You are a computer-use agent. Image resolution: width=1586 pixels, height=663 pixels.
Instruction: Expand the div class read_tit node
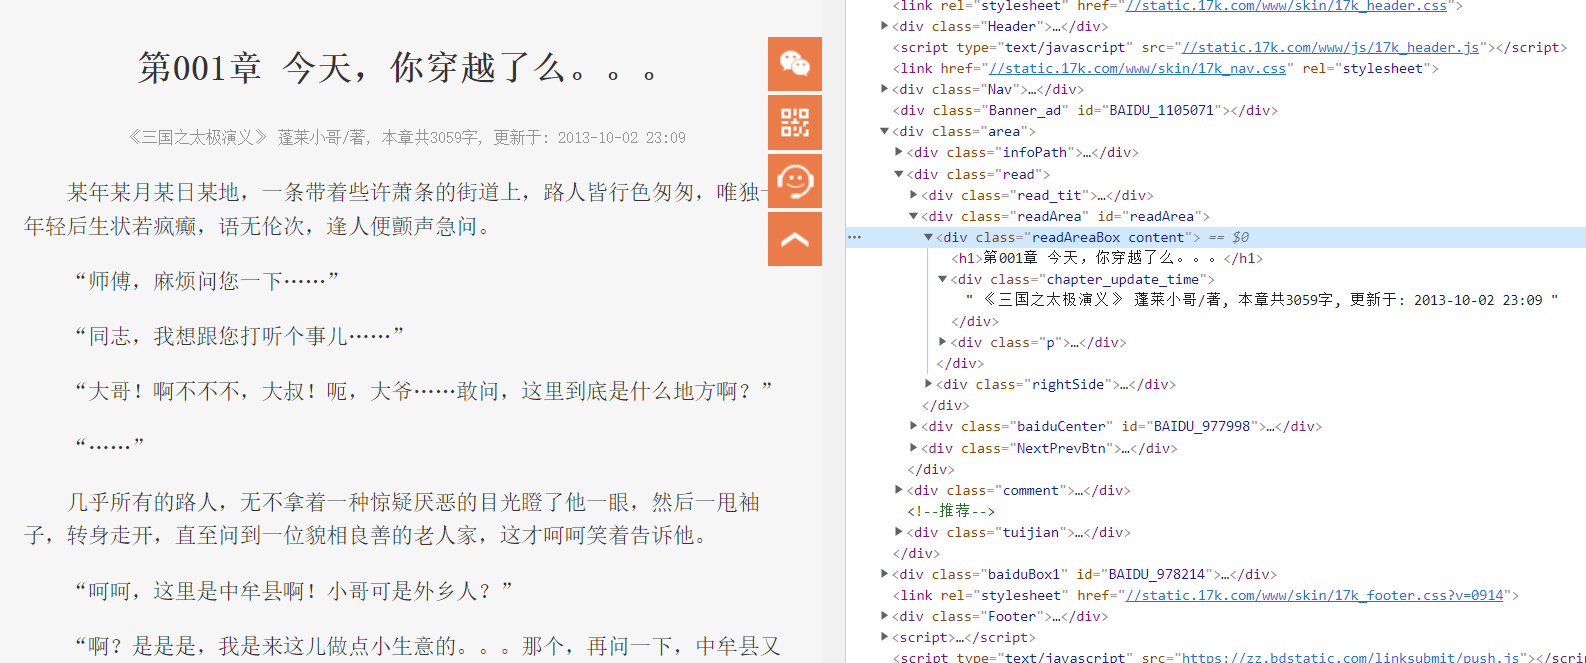913,195
